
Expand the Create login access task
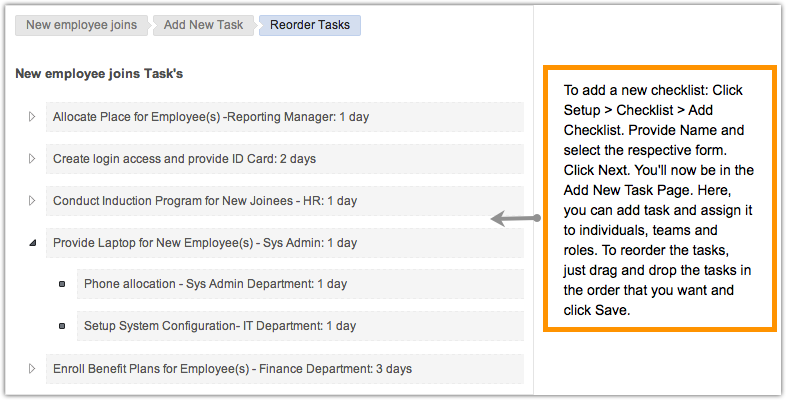[32, 159]
